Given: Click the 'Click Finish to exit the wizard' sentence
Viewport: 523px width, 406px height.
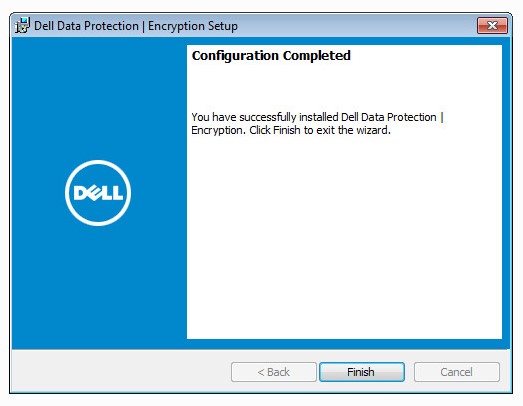Looking at the screenshot, I should (320, 130).
